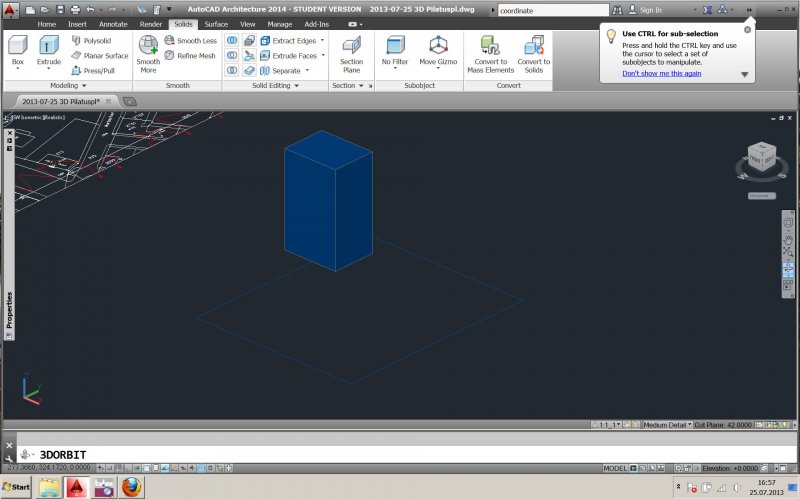Switch to the Insert ribbon tab
Image resolution: width=800 pixels, height=500 pixels.
tap(78, 24)
